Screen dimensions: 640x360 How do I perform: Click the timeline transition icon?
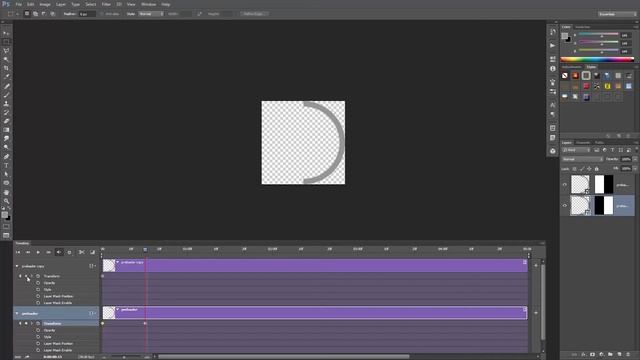(92, 252)
